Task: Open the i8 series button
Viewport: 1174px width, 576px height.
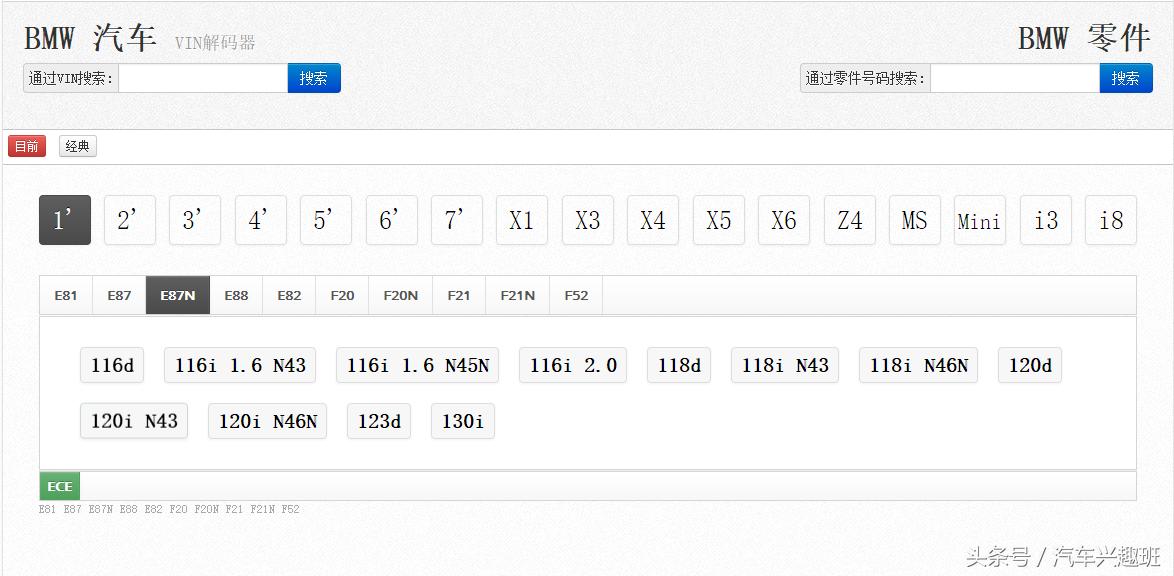Action: [1111, 220]
